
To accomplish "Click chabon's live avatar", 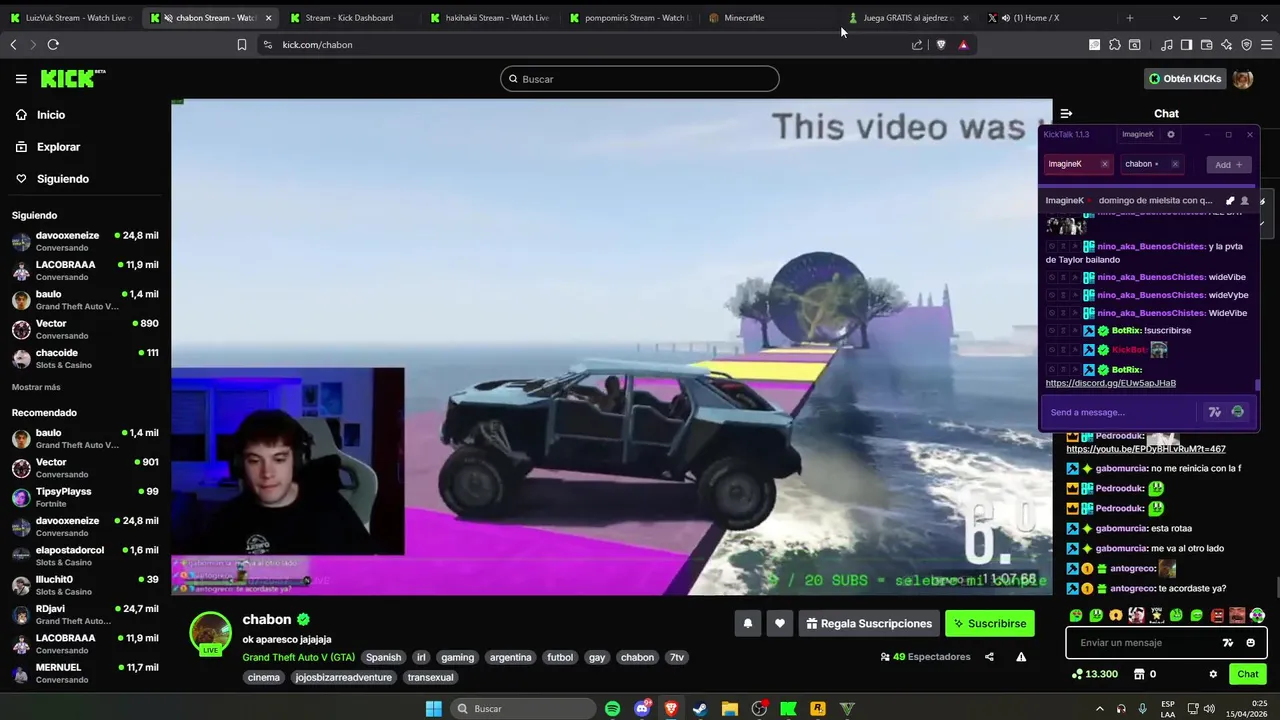I will coord(210,633).
